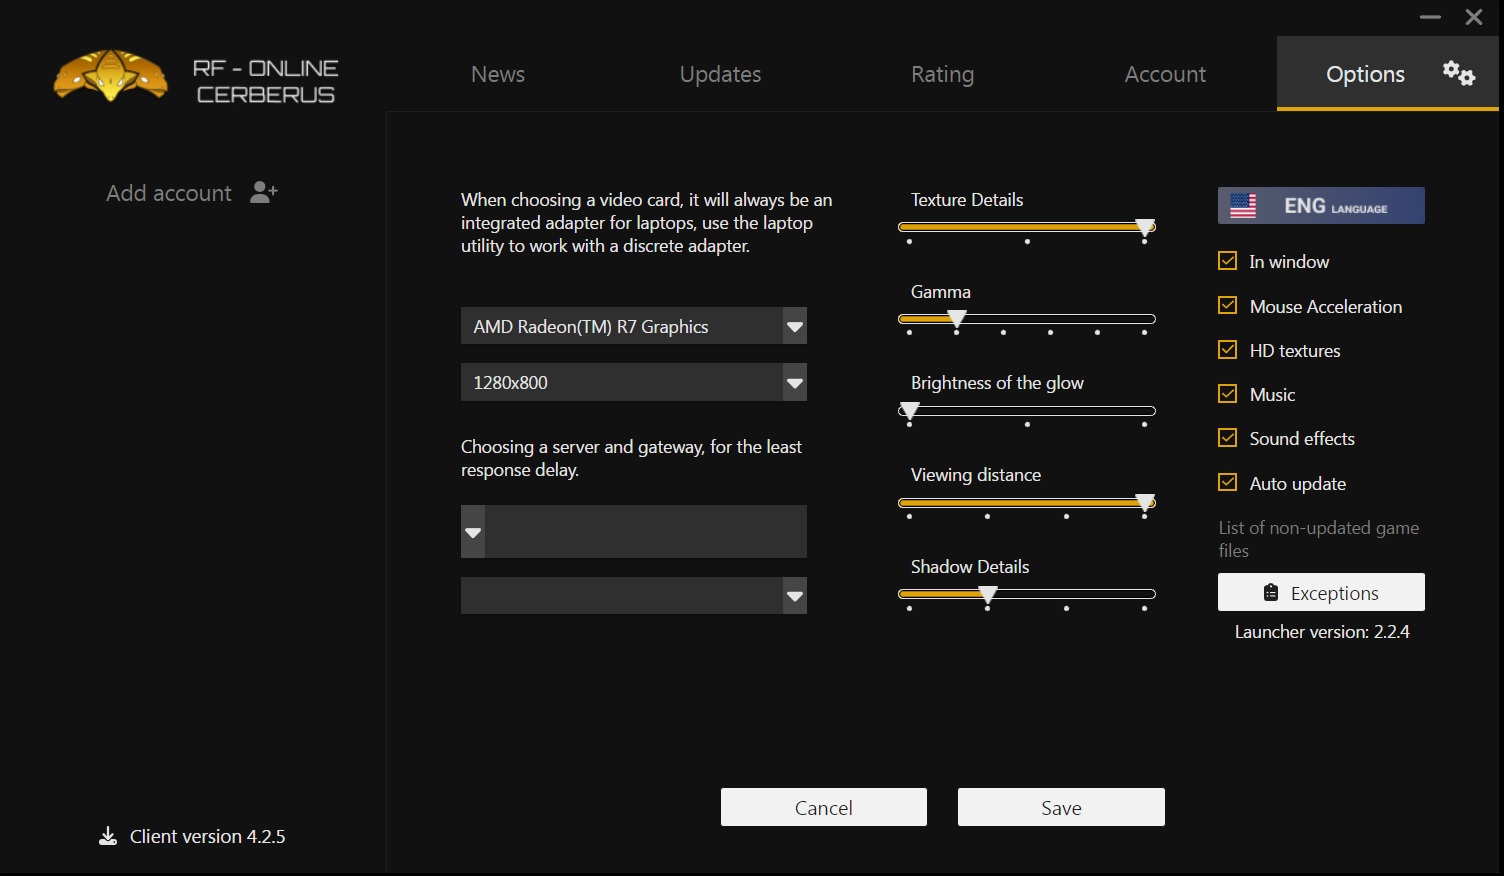
Task: Minimize the launcher window
Action: point(1430,17)
